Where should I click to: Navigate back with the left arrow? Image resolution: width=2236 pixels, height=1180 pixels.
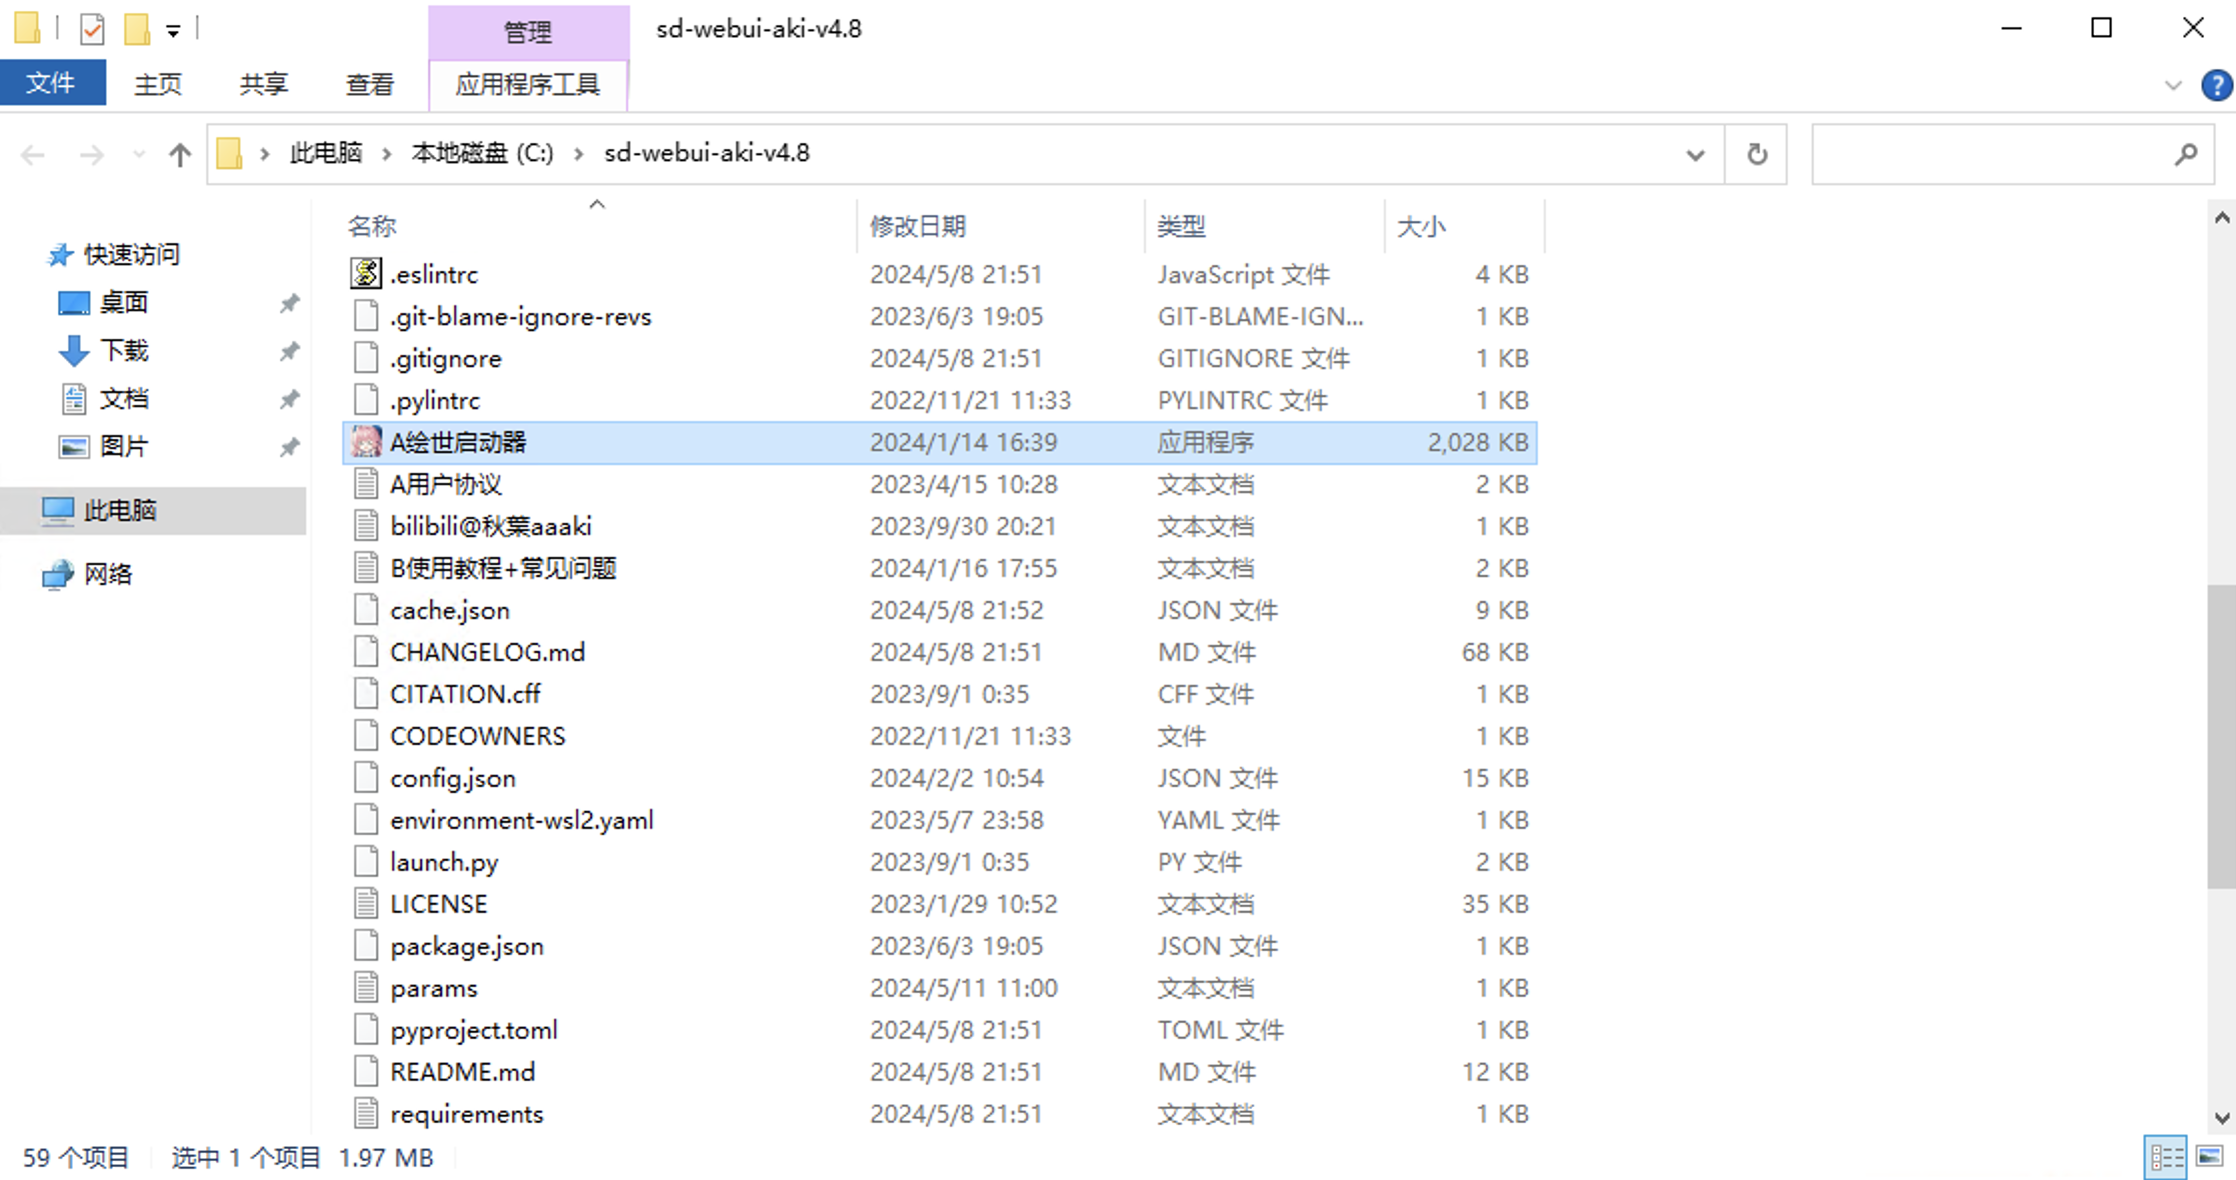(33, 154)
